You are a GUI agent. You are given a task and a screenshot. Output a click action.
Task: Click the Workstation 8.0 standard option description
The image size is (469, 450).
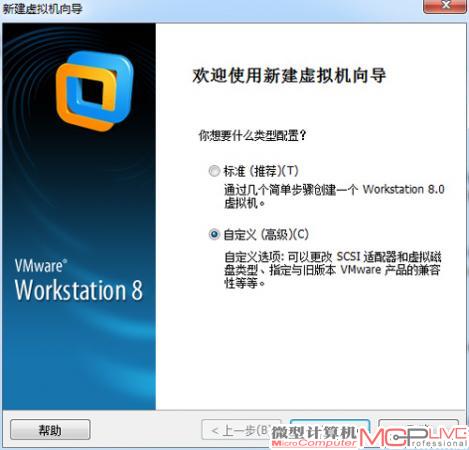coord(334,196)
